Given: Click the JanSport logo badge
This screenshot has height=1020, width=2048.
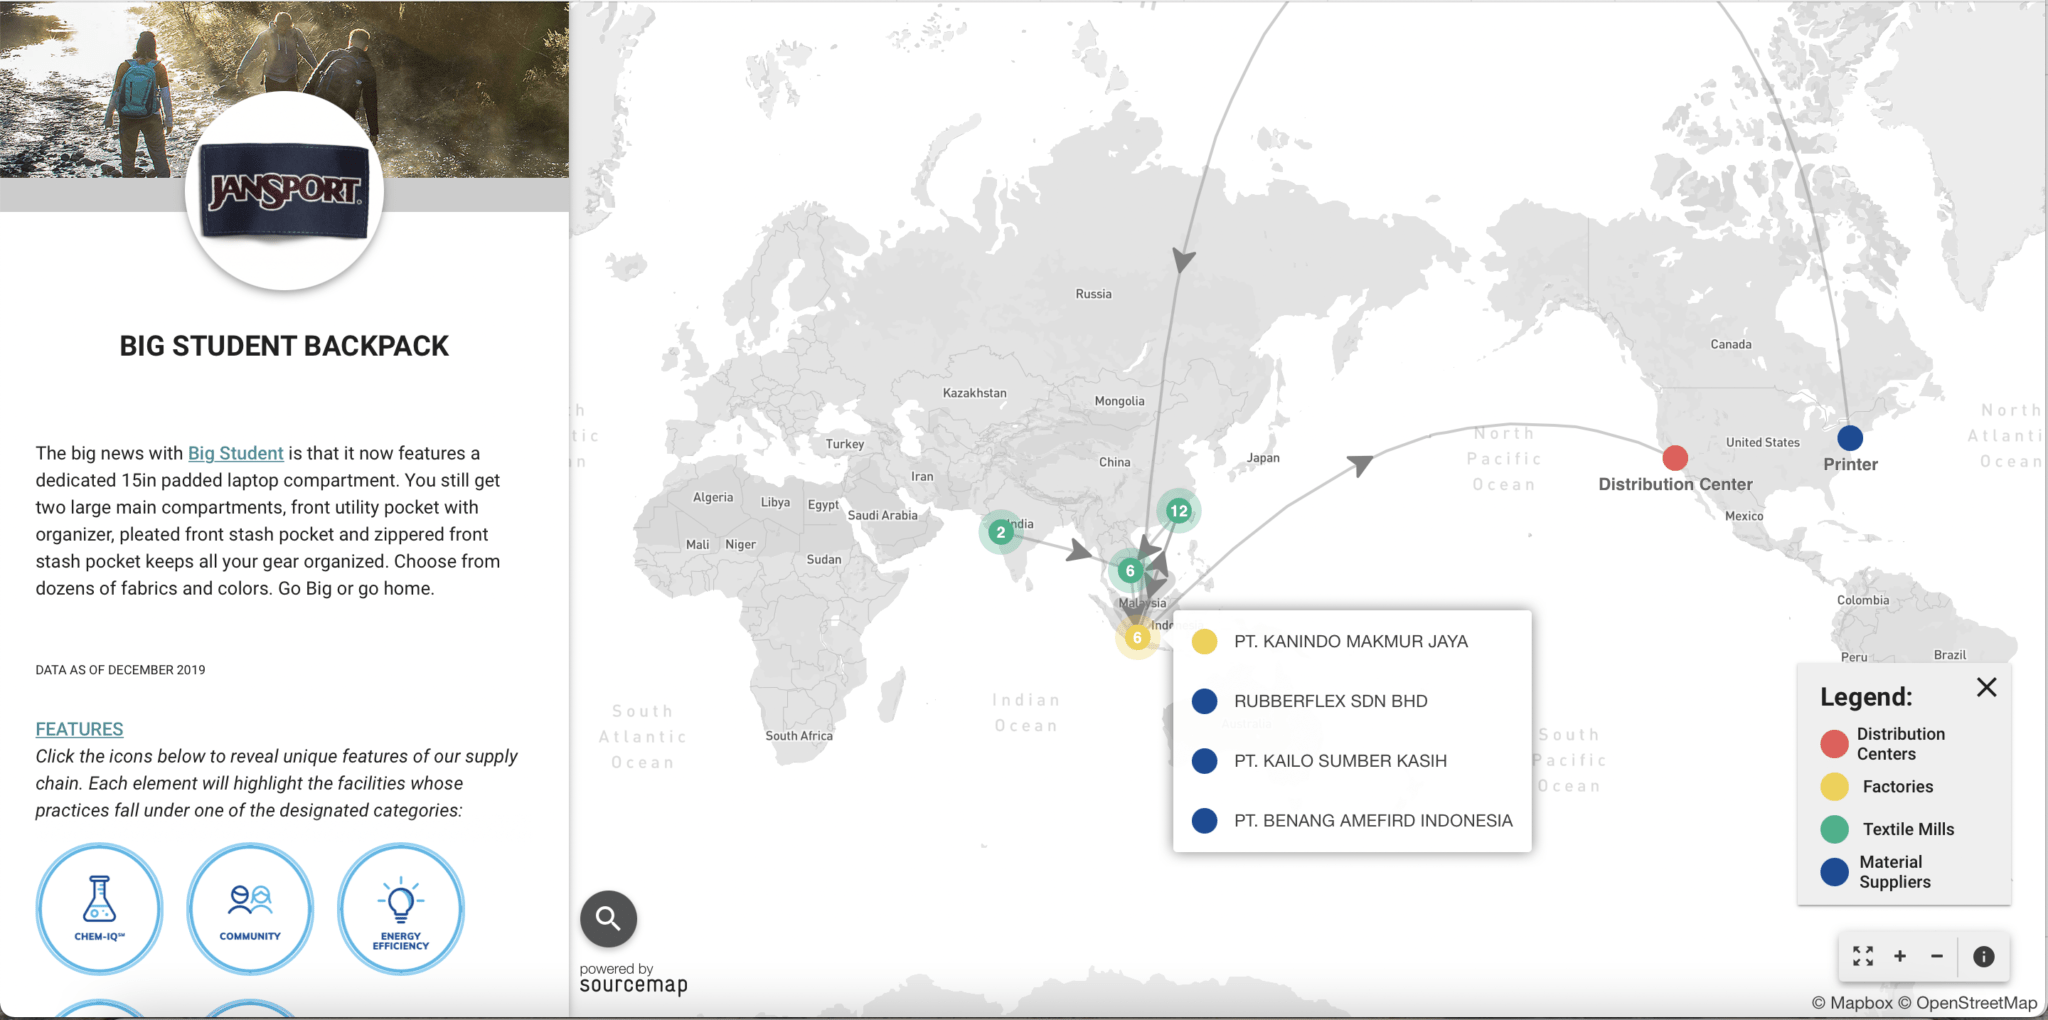Looking at the screenshot, I should (x=285, y=191).
